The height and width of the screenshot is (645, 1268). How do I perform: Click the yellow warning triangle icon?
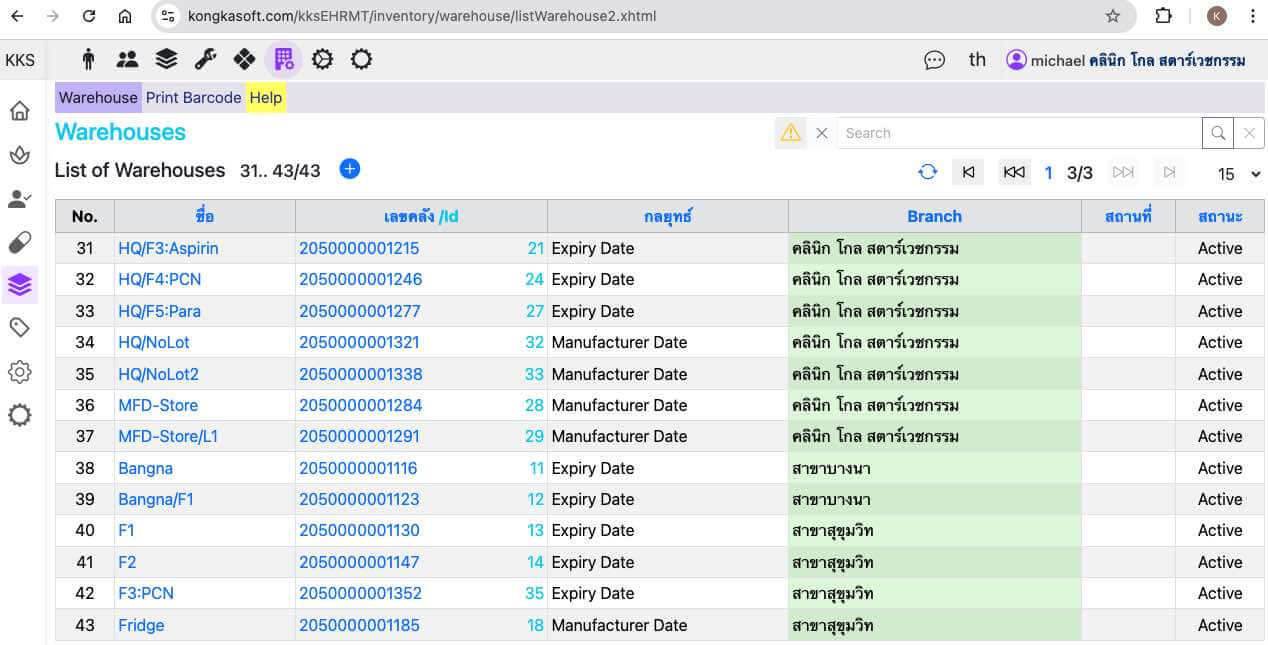pyautogui.click(x=790, y=133)
